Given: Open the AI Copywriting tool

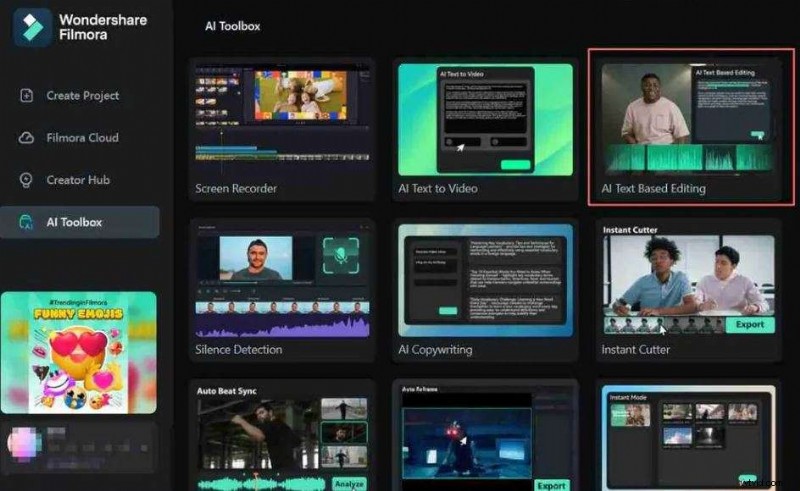Looking at the screenshot, I should pos(485,290).
